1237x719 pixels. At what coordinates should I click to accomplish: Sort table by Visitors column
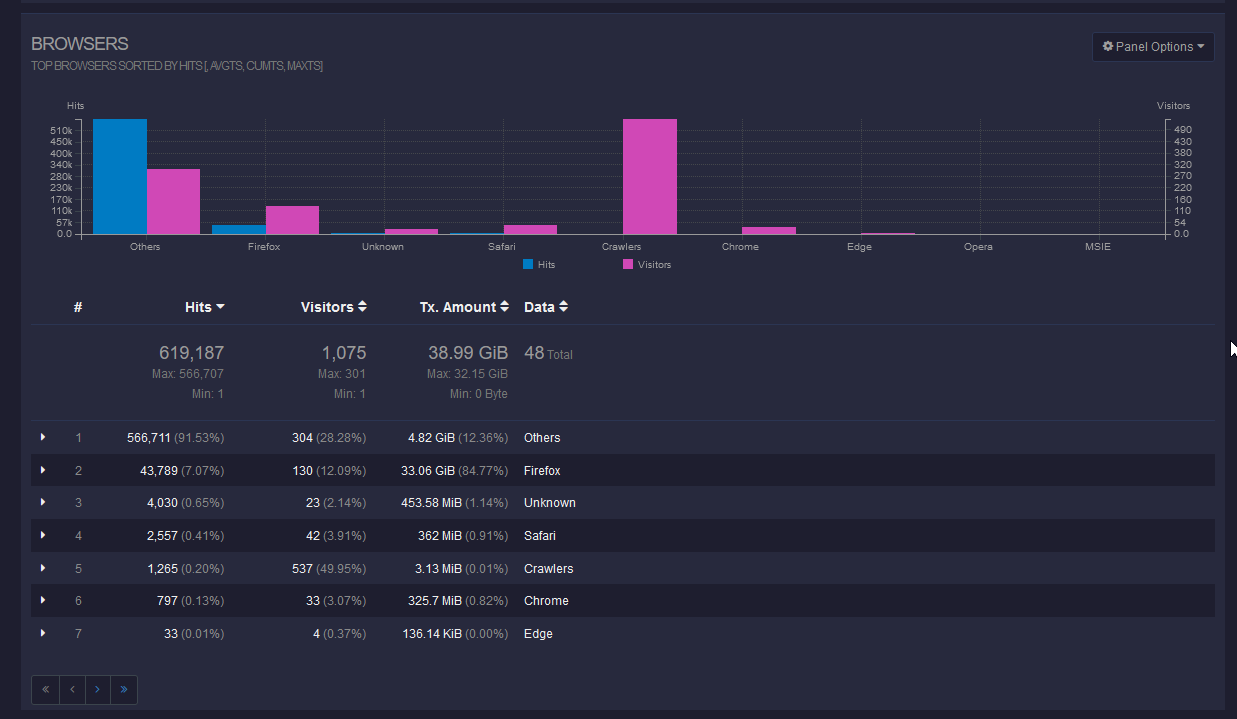pos(333,307)
